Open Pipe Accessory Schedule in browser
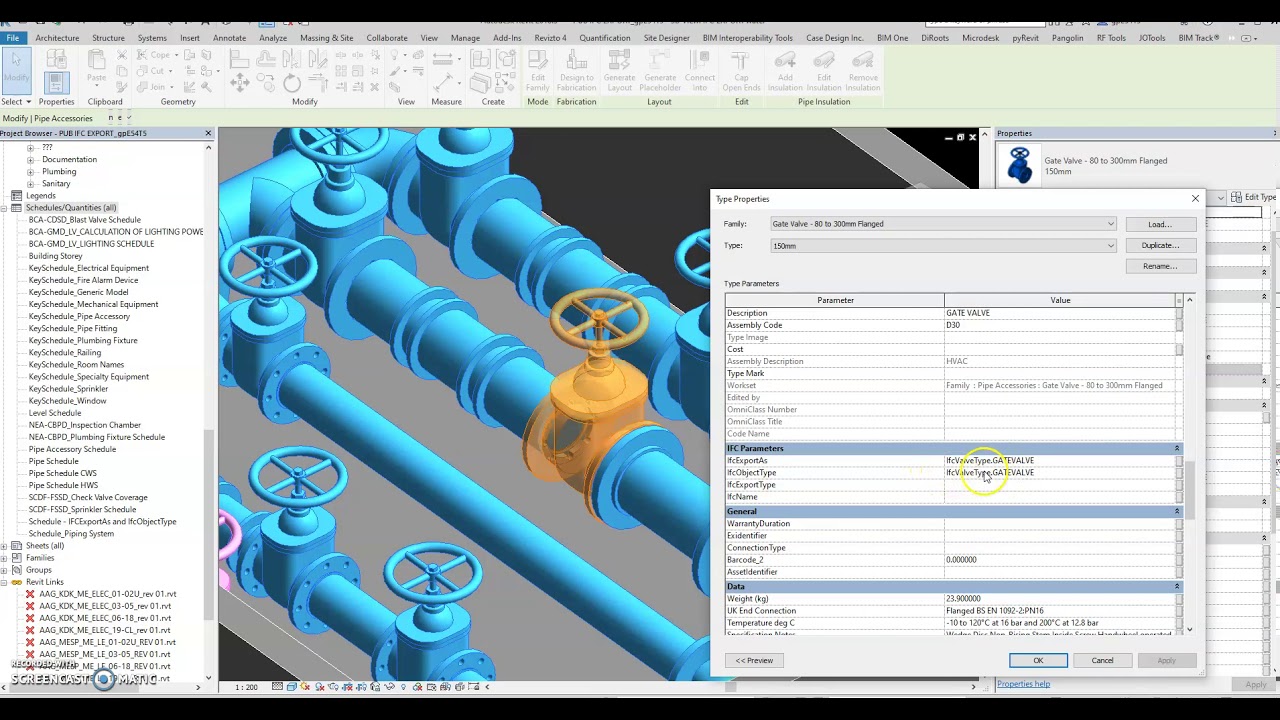1280x720 pixels. tap(72, 449)
